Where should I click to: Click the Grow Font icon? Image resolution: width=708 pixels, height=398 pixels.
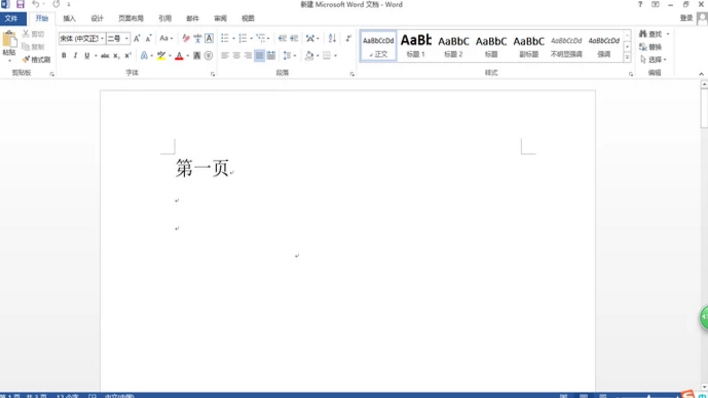point(137,38)
